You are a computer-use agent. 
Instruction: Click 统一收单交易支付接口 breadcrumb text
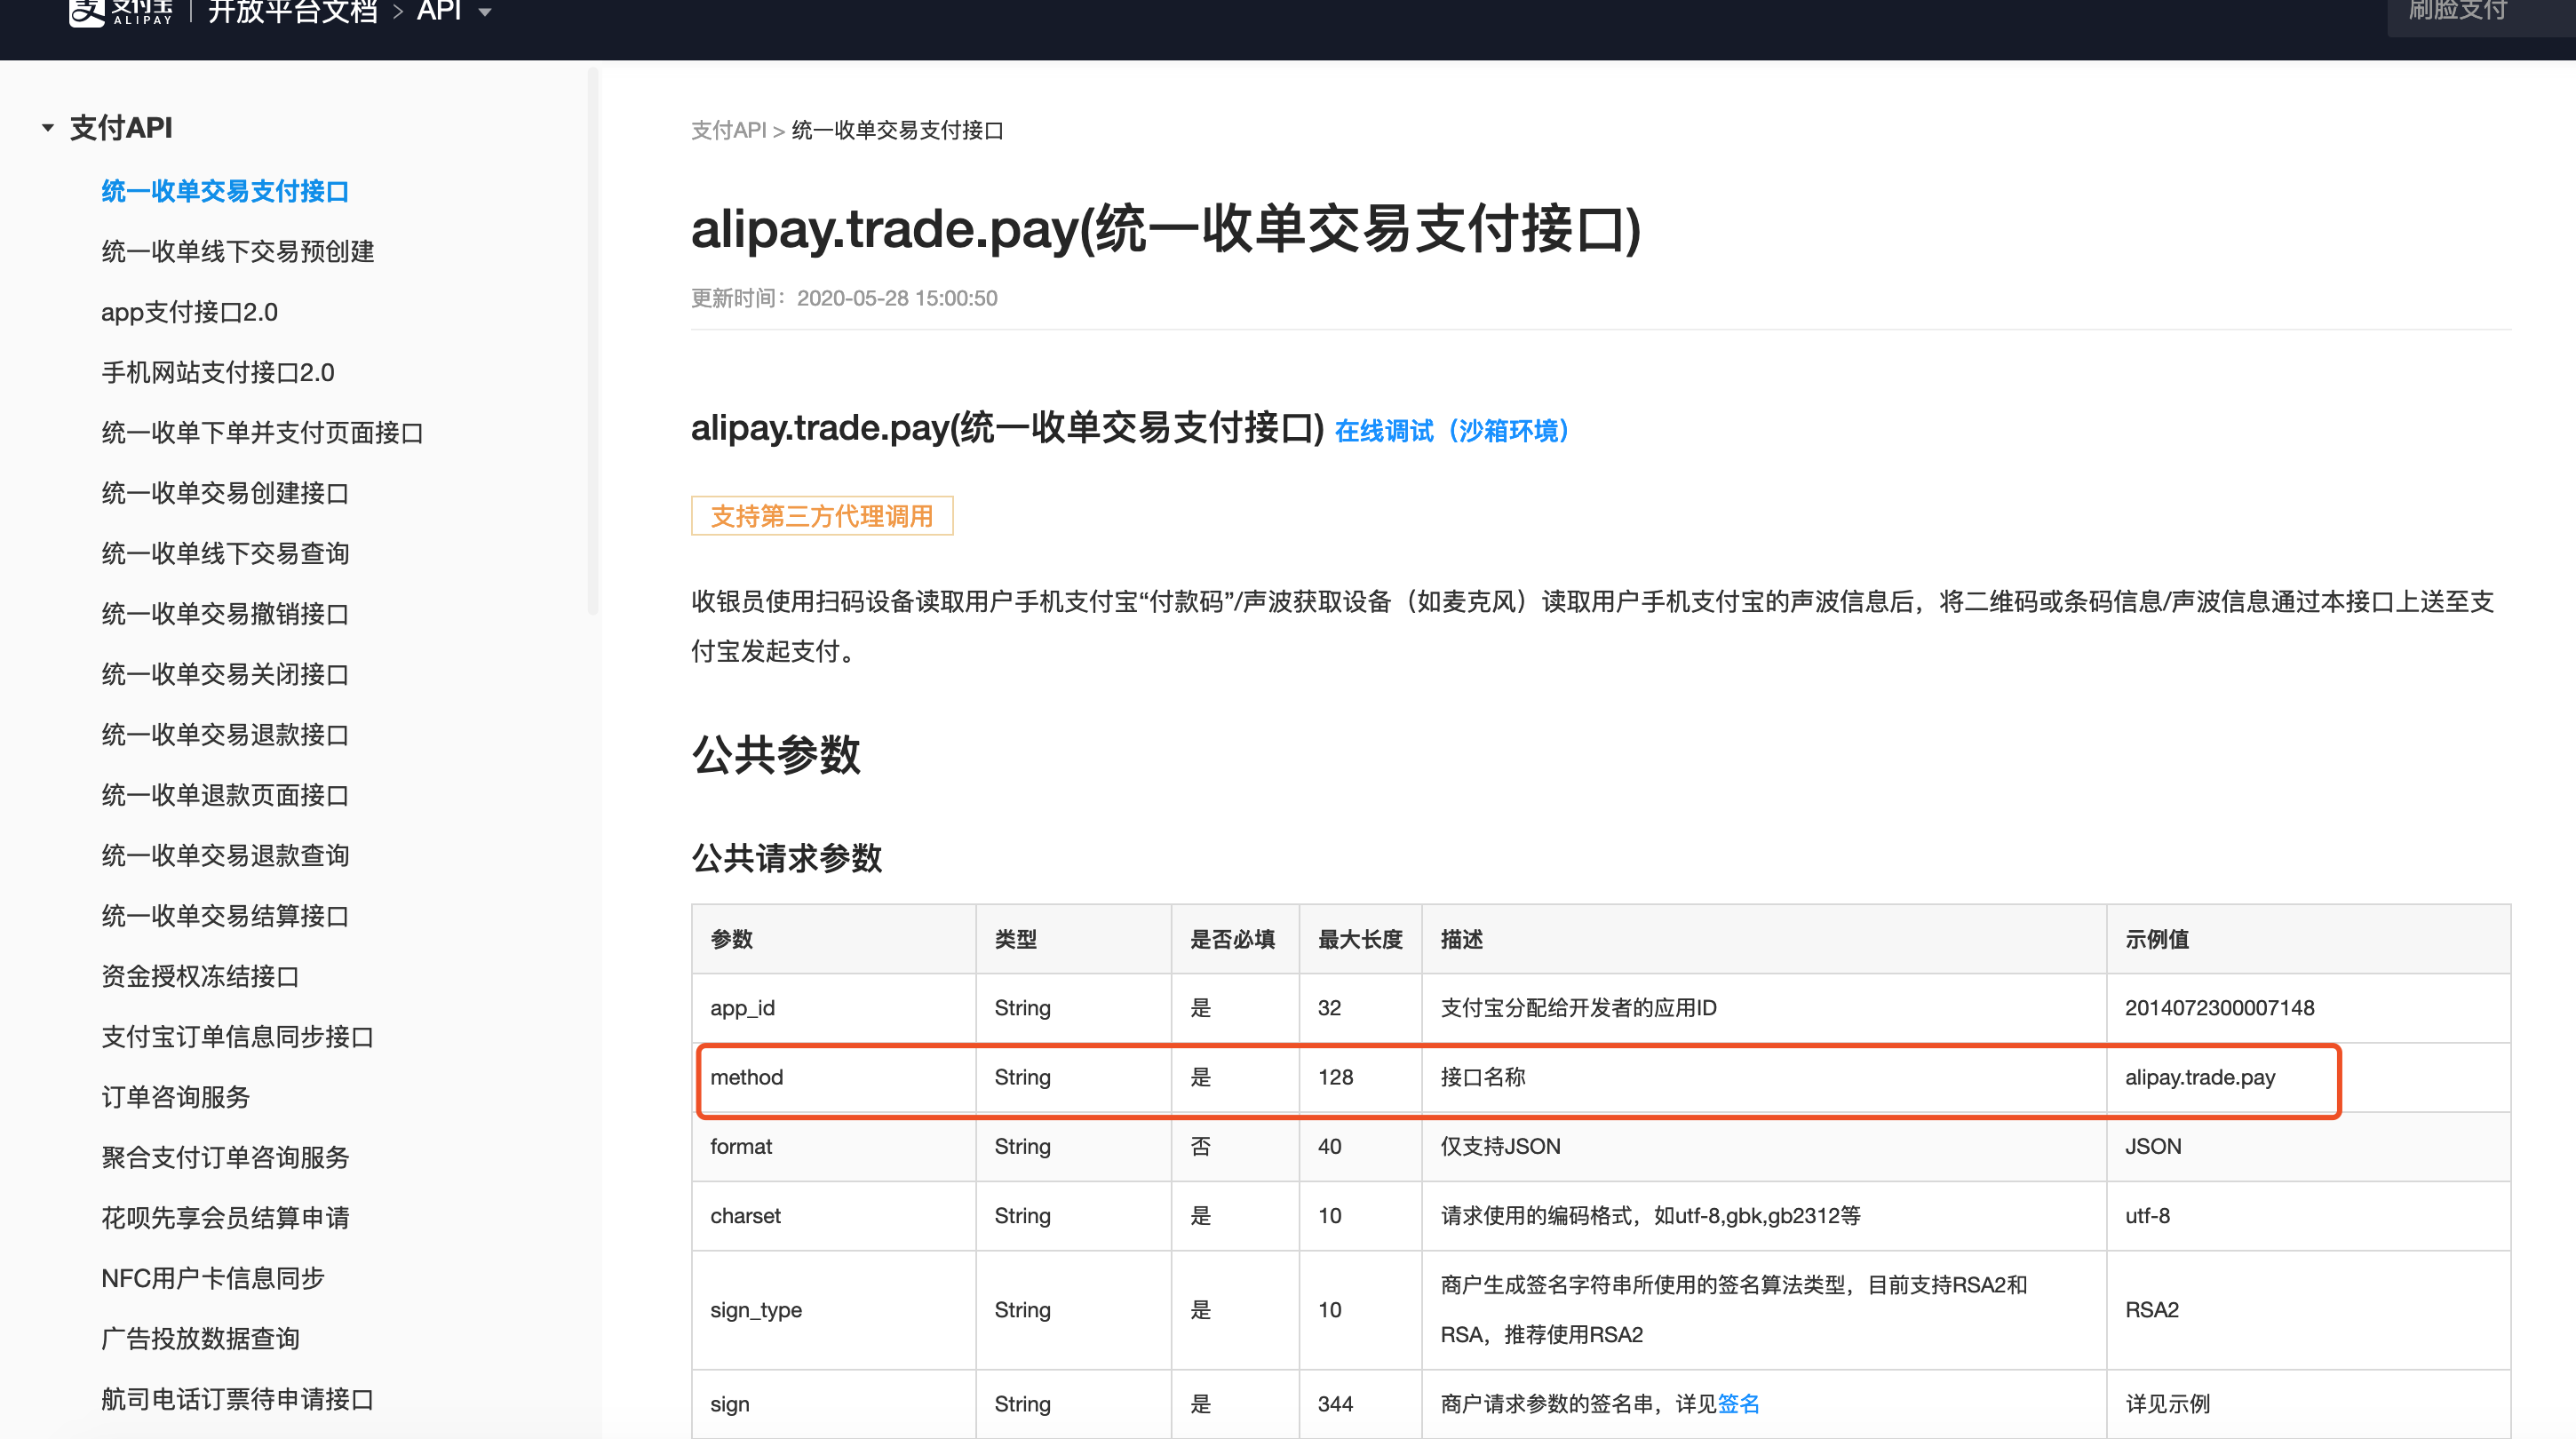pyautogui.click(x=896, y=130)
